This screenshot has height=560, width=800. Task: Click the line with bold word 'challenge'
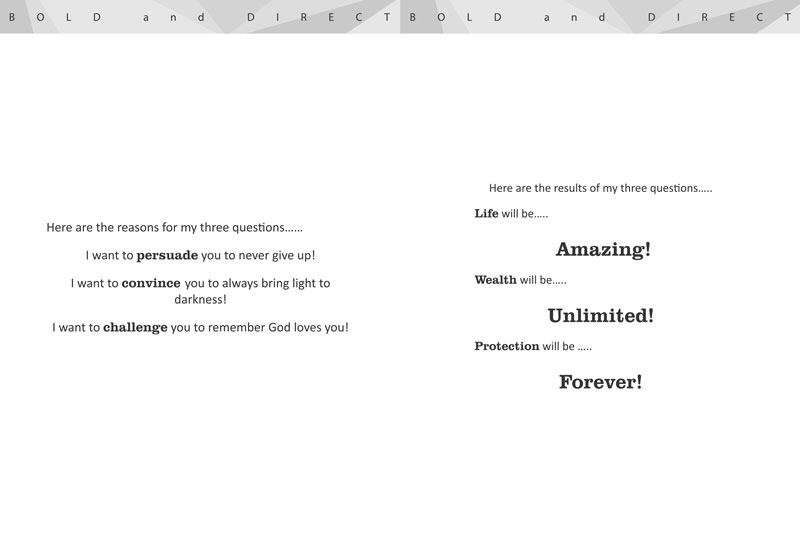(x=201, y=327)
